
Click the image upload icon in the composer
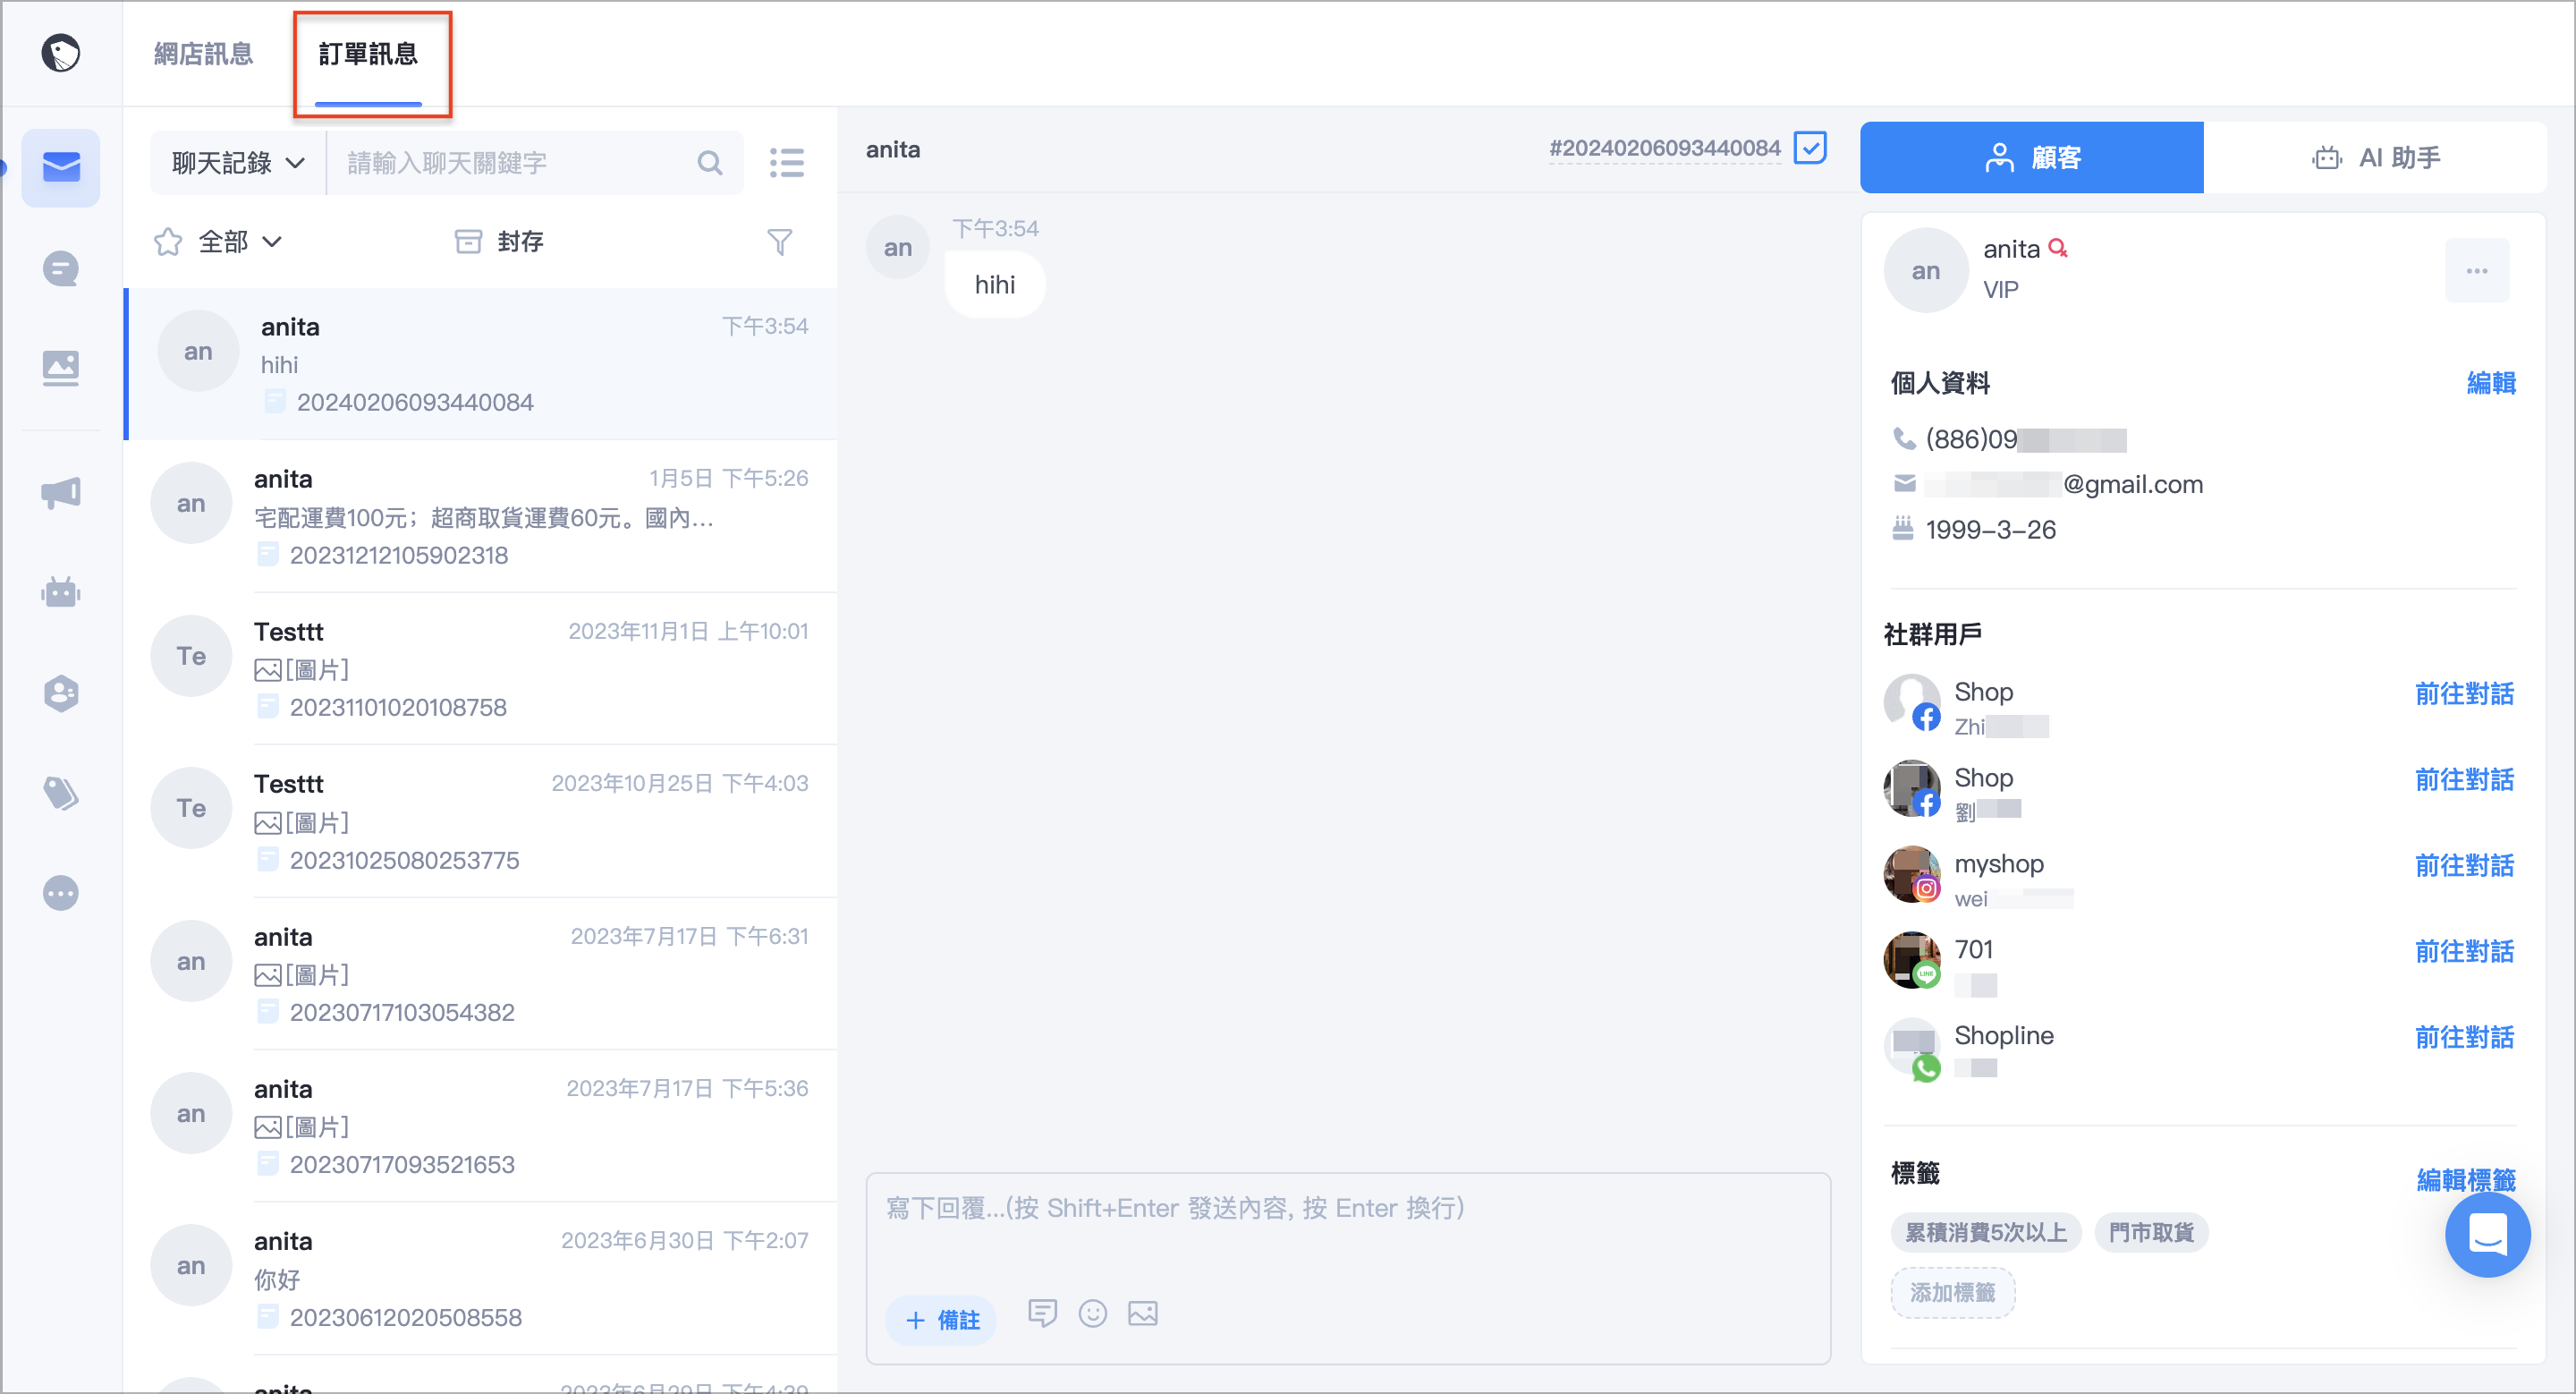click(1143, 1313)
